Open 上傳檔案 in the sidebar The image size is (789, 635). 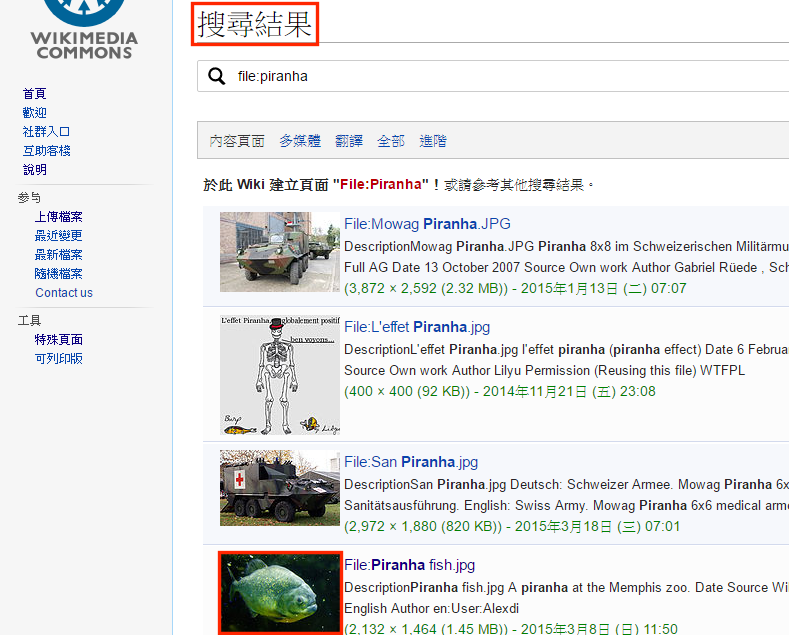[x=58, y=216]
